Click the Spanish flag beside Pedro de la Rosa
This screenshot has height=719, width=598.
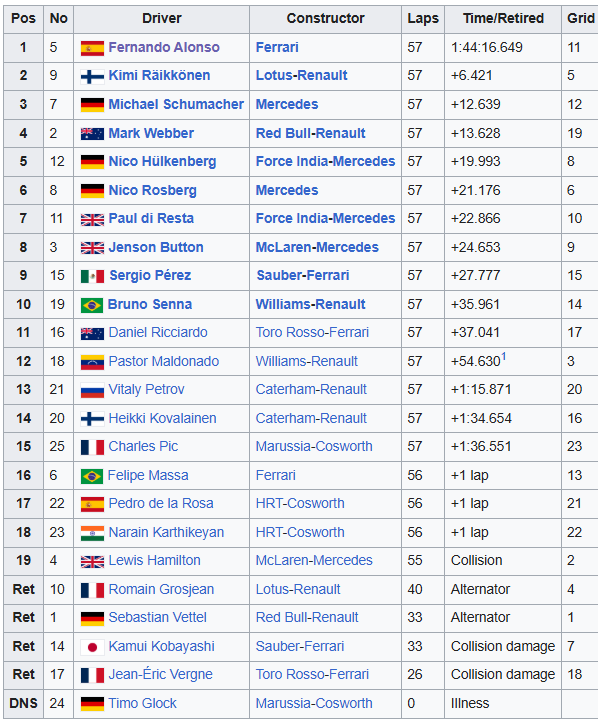(92, 504)
